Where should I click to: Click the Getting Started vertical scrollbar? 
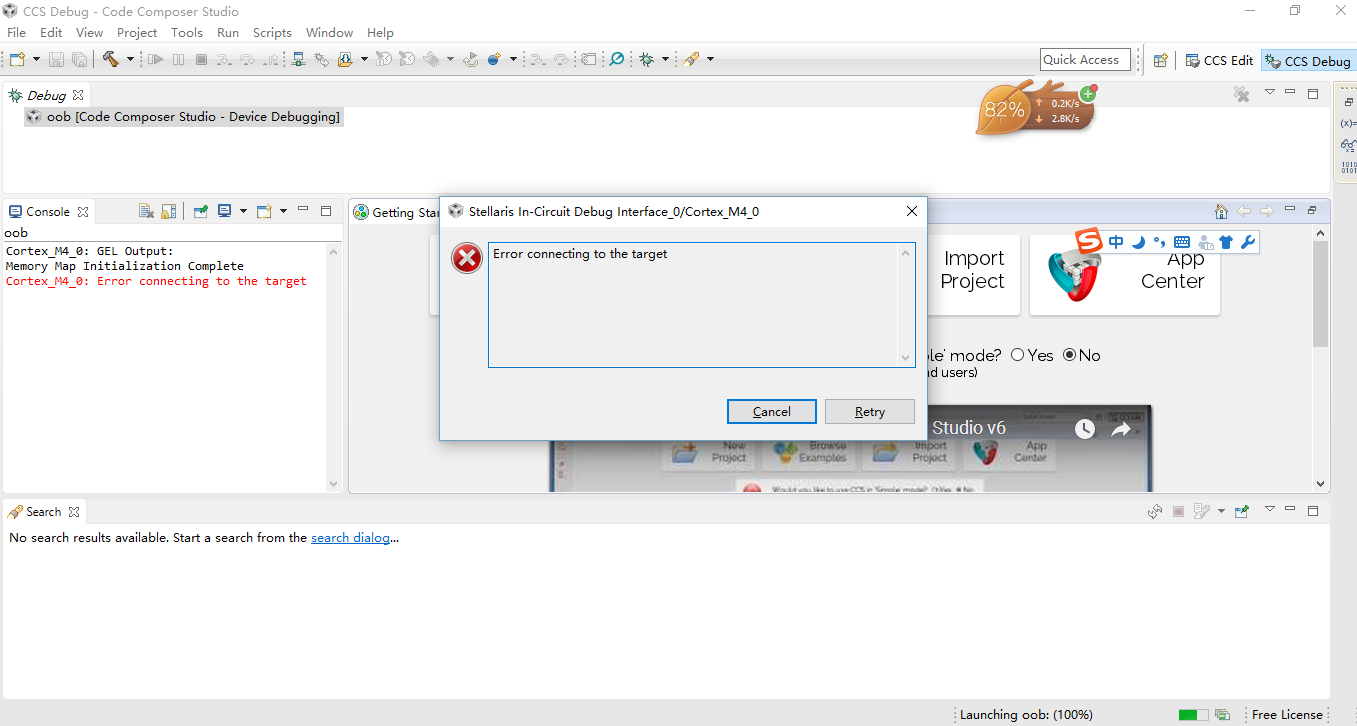[x=1321, y=358]
